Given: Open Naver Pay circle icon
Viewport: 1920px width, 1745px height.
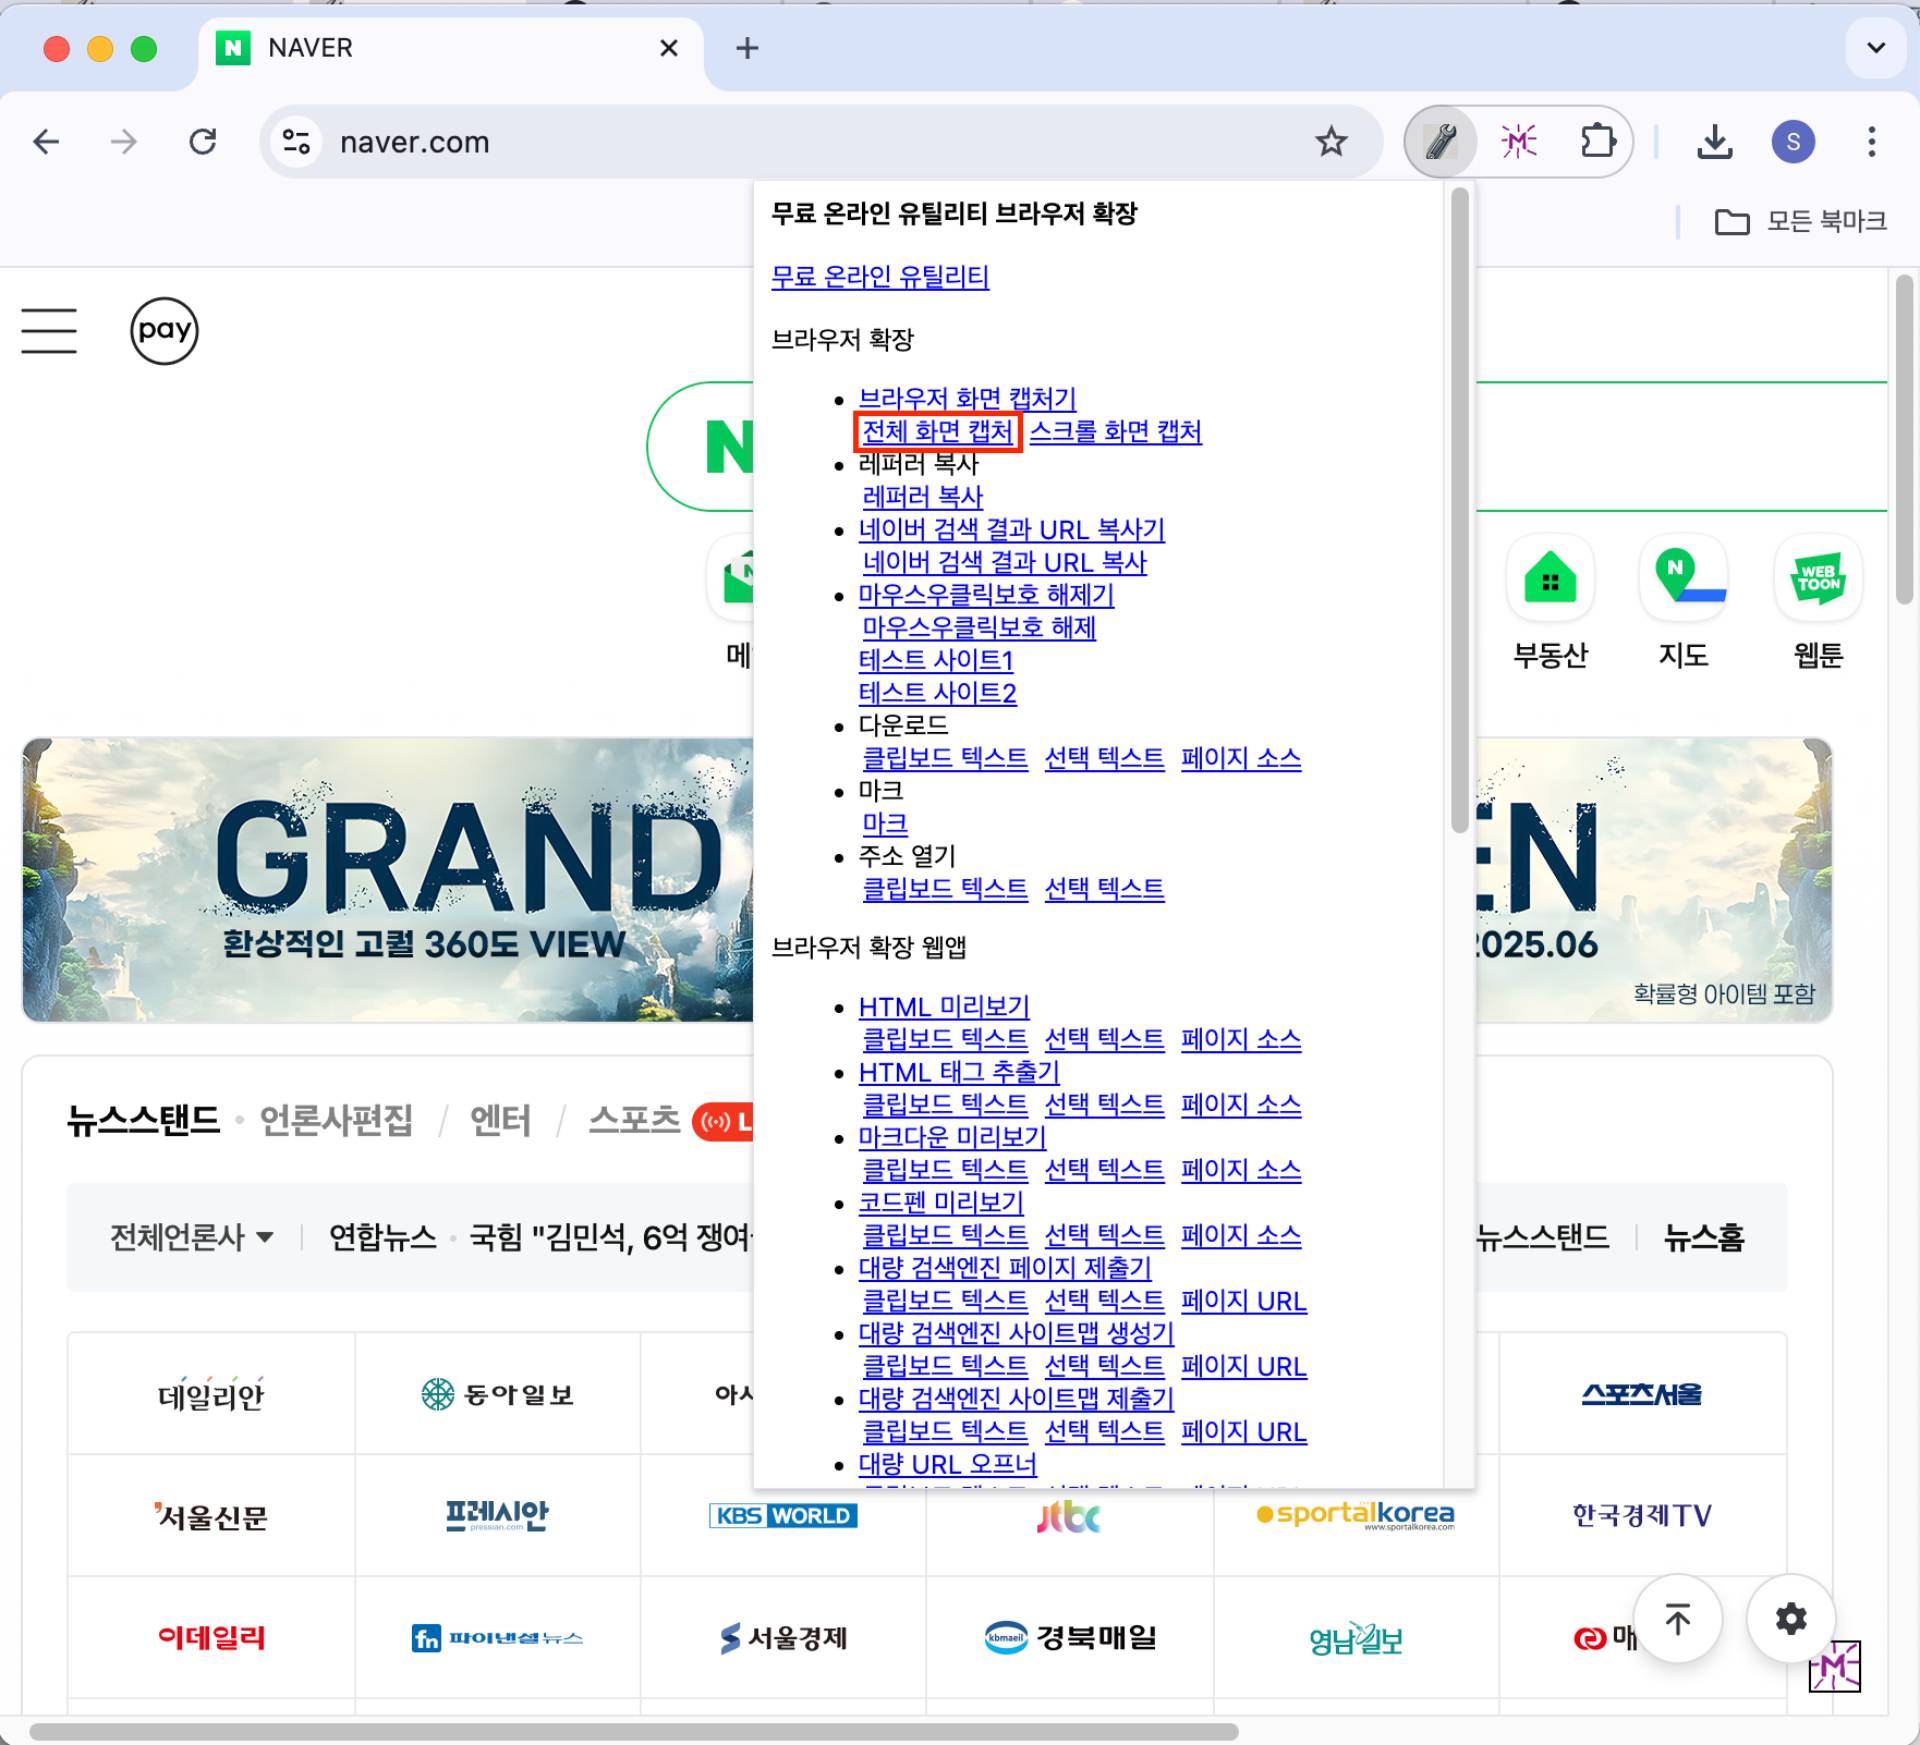Looking at the screenshot, I should tap(164, 331).
